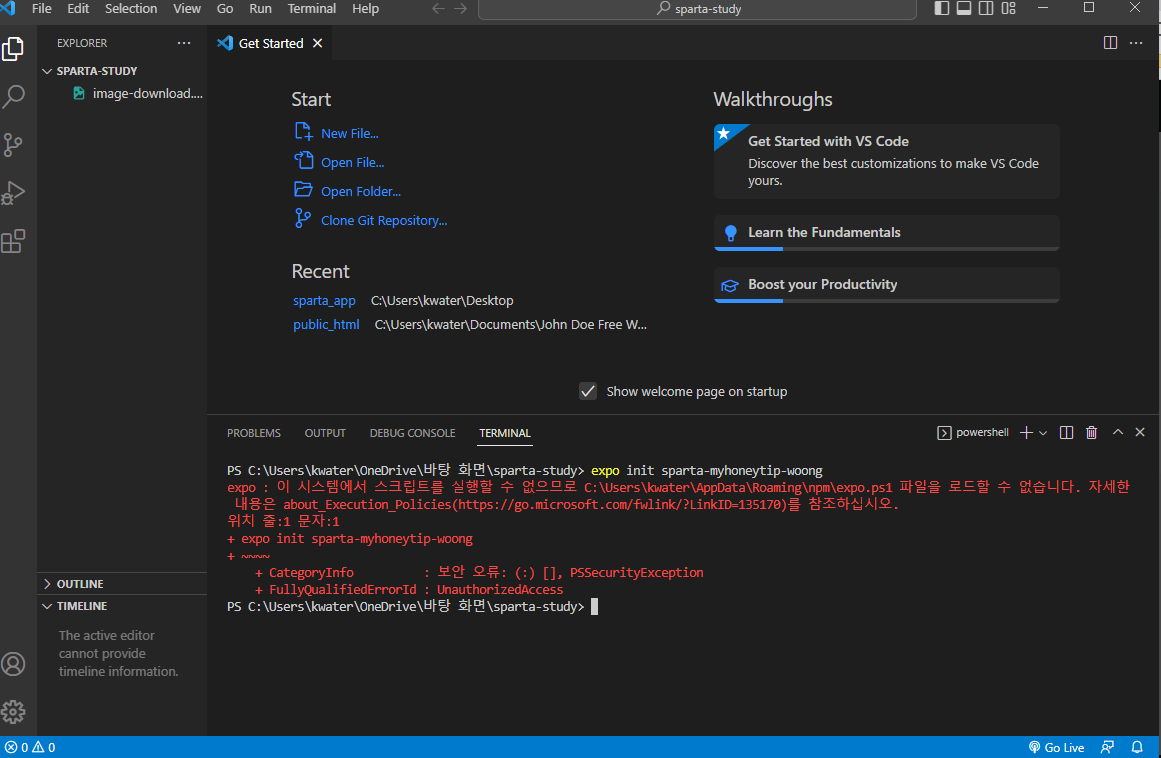The image size is (1161, 758).
Task: Toggle the secondary side bar layout icon
Action: [986, 8]
